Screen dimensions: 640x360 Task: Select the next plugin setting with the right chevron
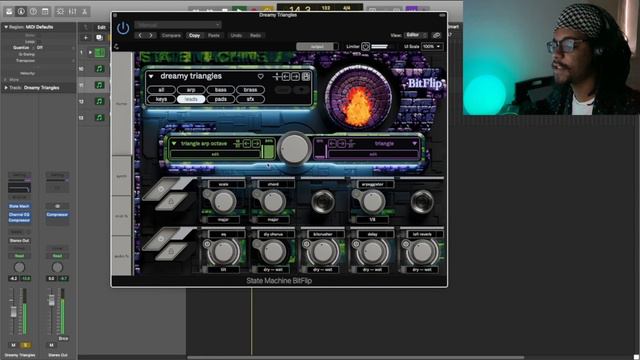151,36
